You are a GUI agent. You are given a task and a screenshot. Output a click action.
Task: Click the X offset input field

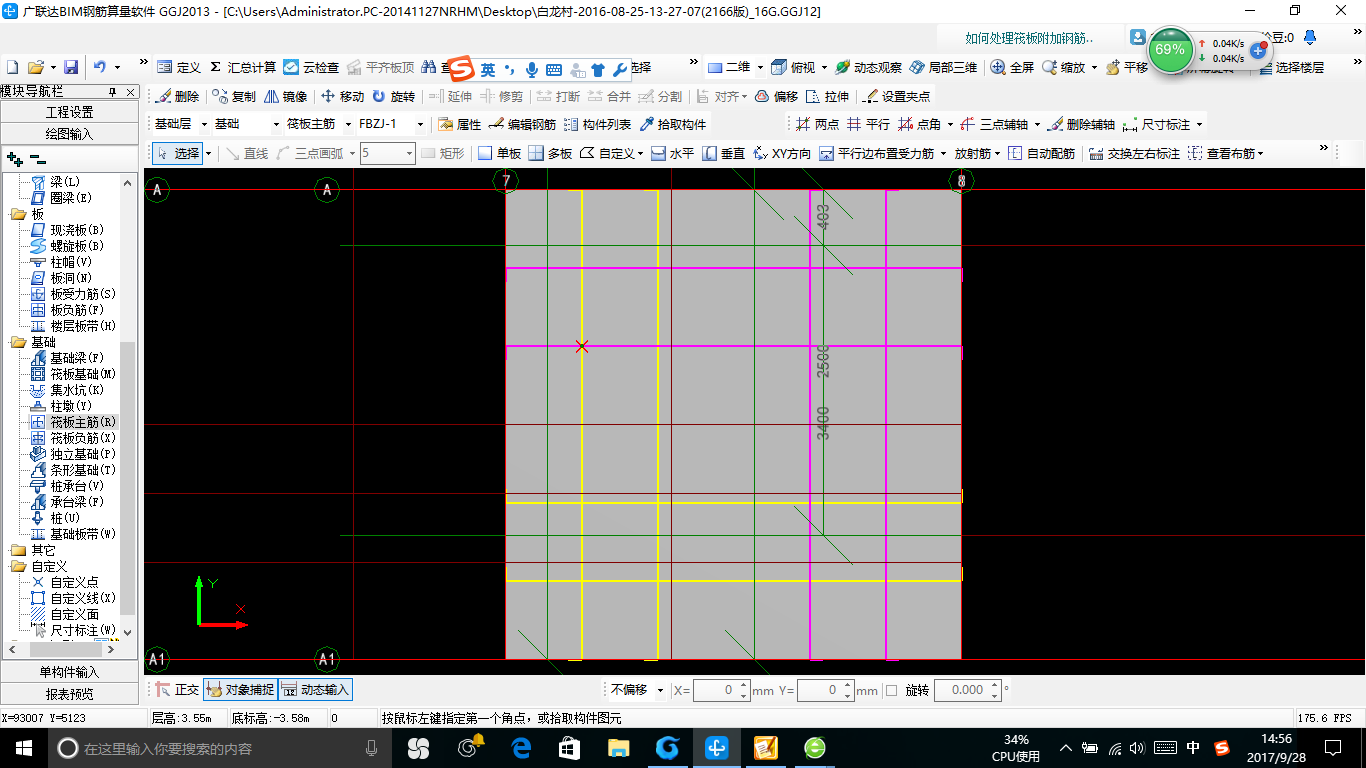tap(721, 690)
